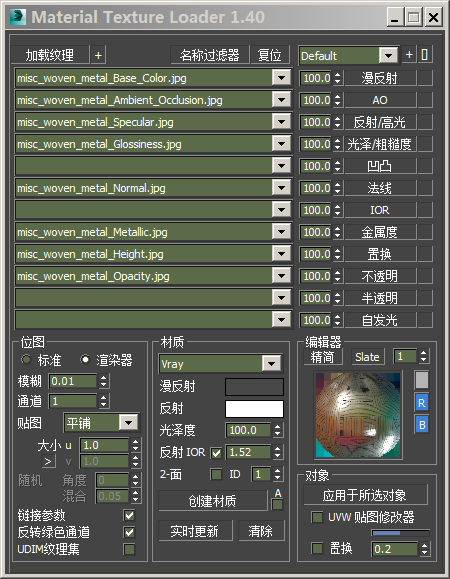
Task: Select the 标准 radio button
Action: [26, 359]
